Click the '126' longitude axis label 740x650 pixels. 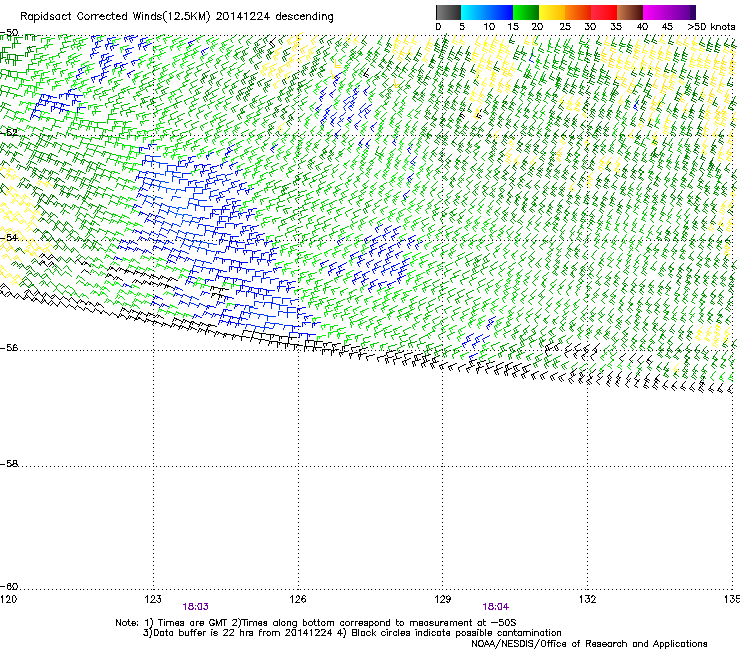coord(298,599)
